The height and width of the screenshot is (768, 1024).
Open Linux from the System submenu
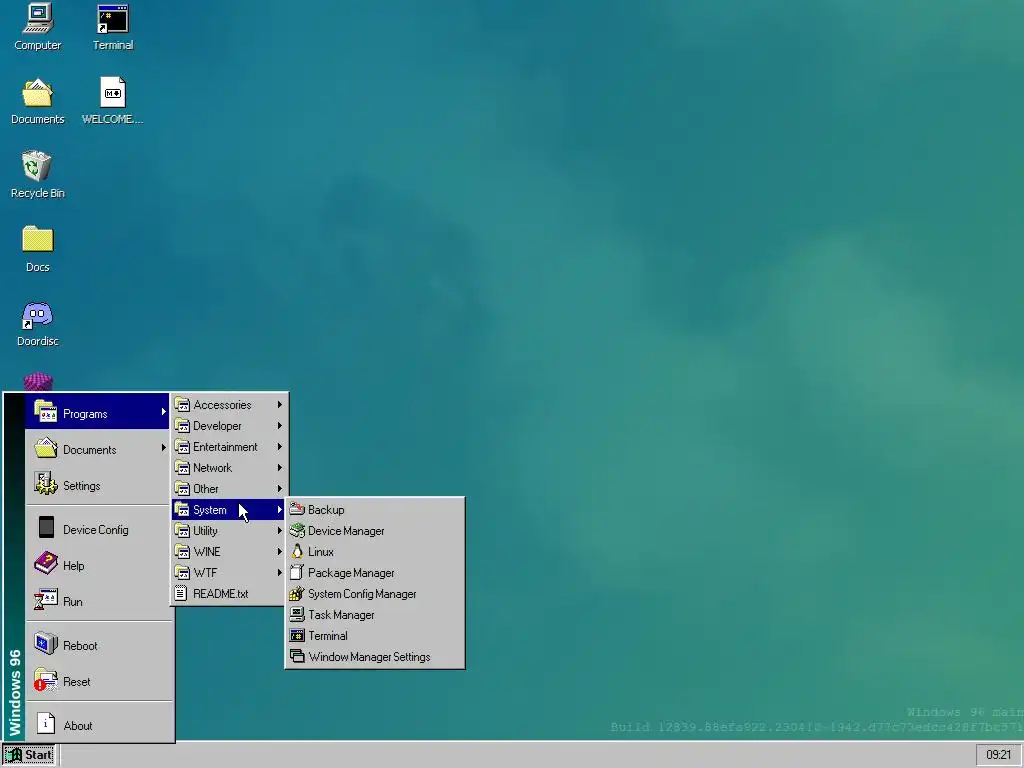[x=375, y=551]
